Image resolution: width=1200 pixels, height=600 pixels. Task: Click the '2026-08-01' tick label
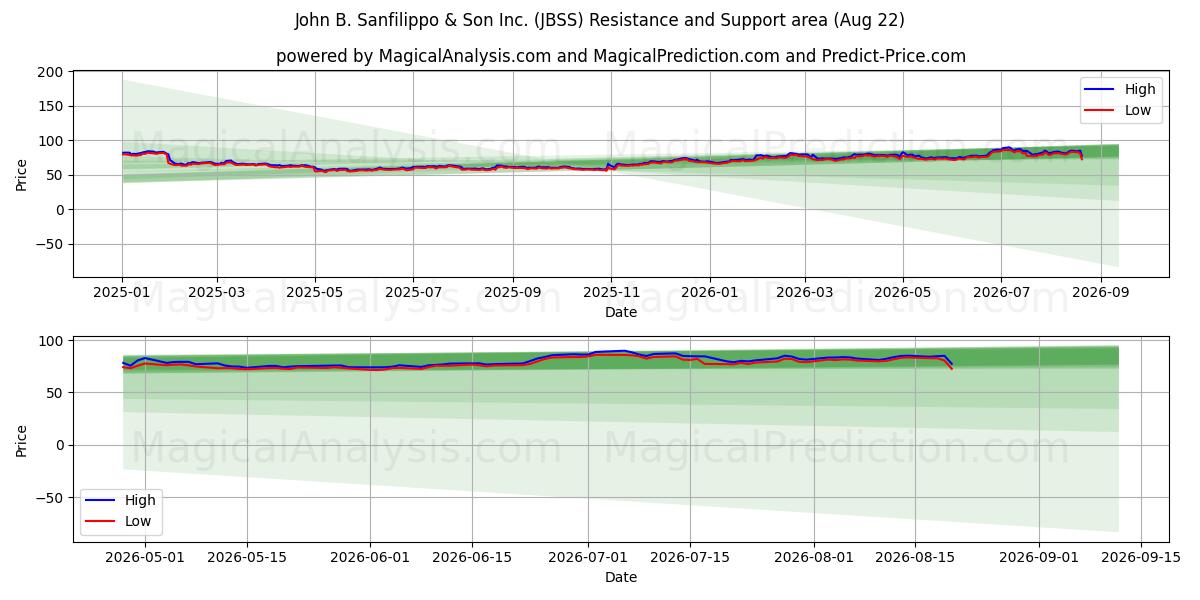click(x=813, y=558)
